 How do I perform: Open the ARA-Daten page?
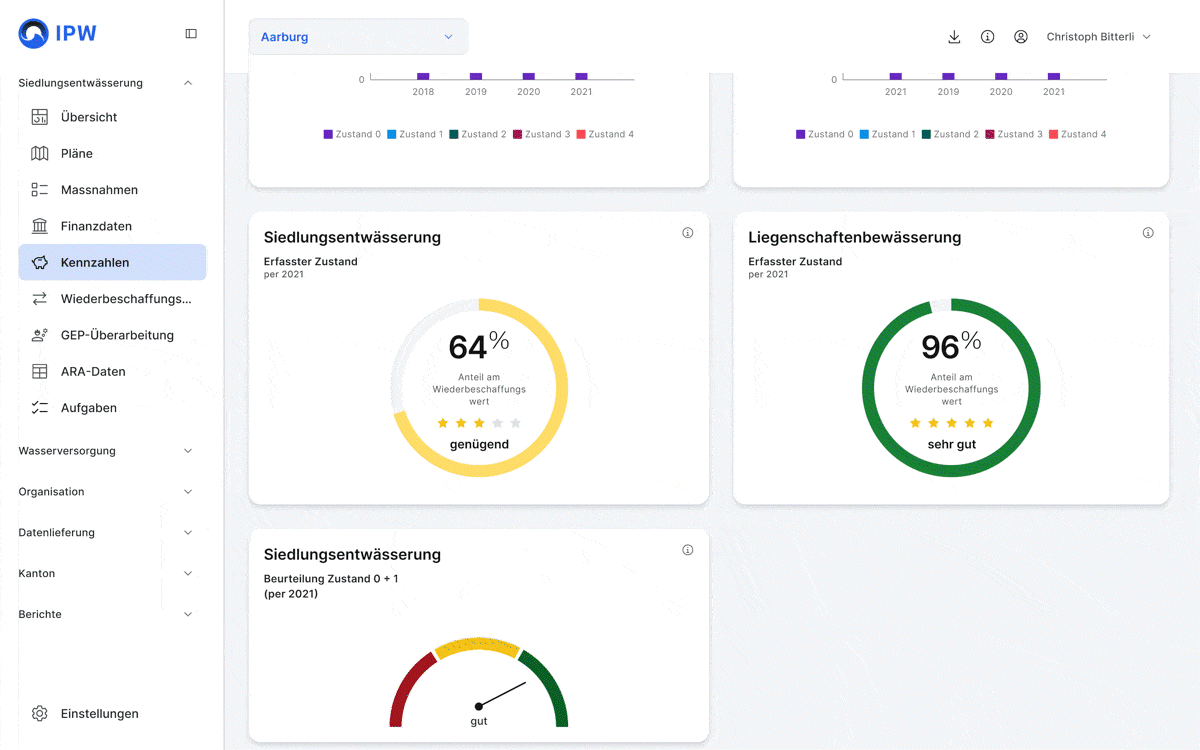pos(93,371)
